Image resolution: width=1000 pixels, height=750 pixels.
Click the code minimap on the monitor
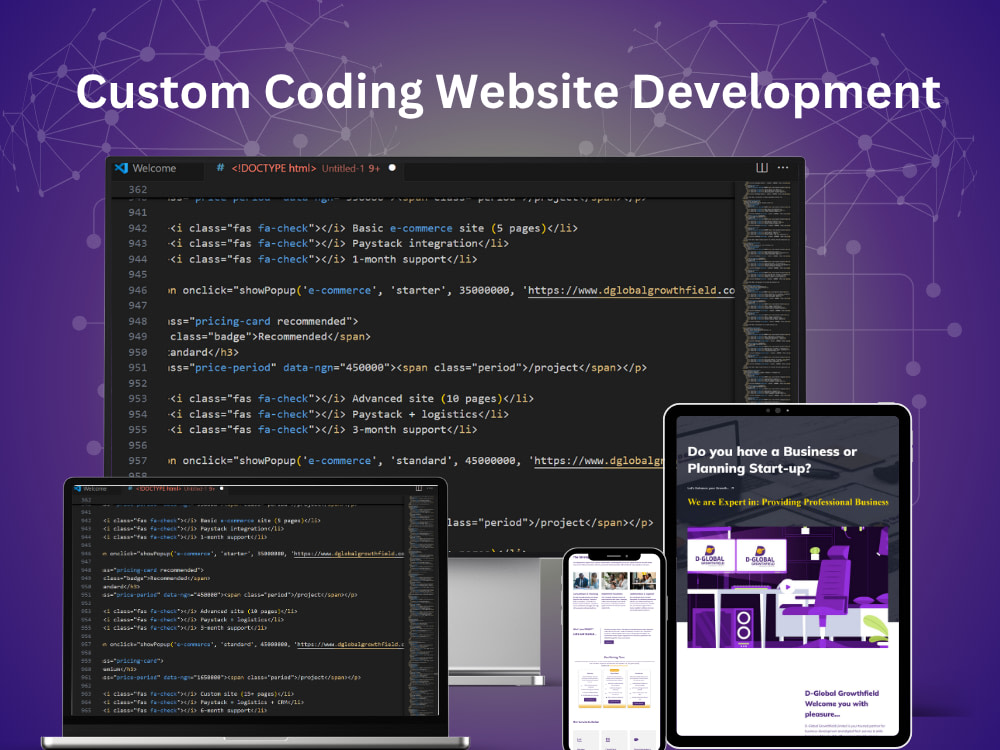click(767, 290)
